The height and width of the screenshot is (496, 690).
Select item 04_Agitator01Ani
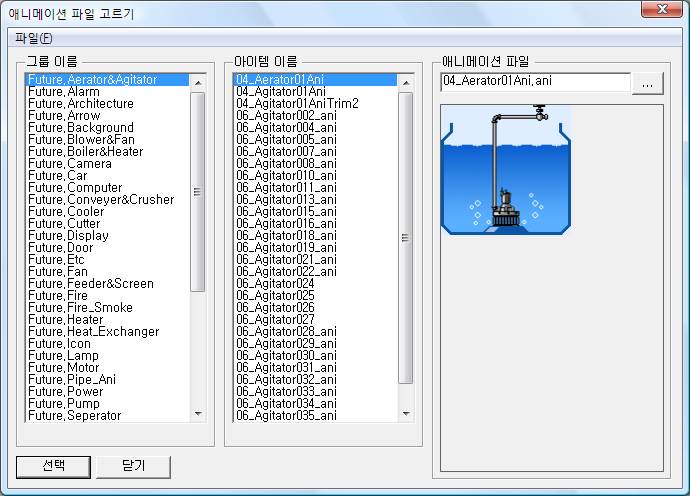click(316, 92)
